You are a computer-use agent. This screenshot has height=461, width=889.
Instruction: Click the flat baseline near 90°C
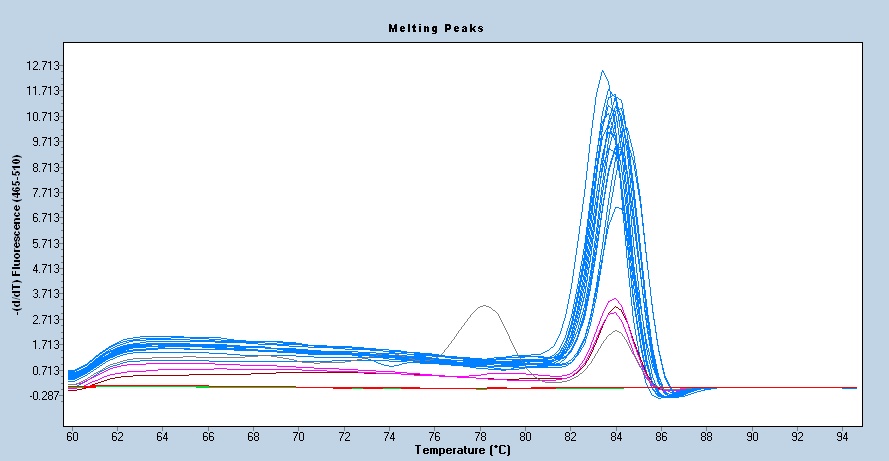753,387
